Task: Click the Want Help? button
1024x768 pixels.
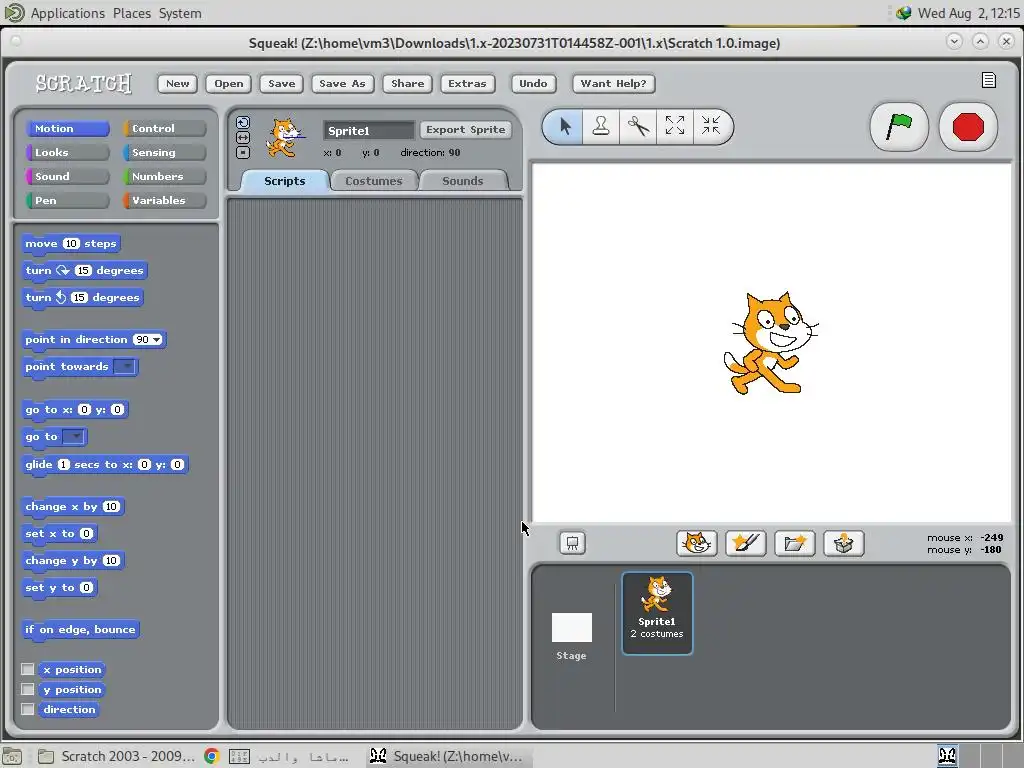Action: (x=613, y=84)
